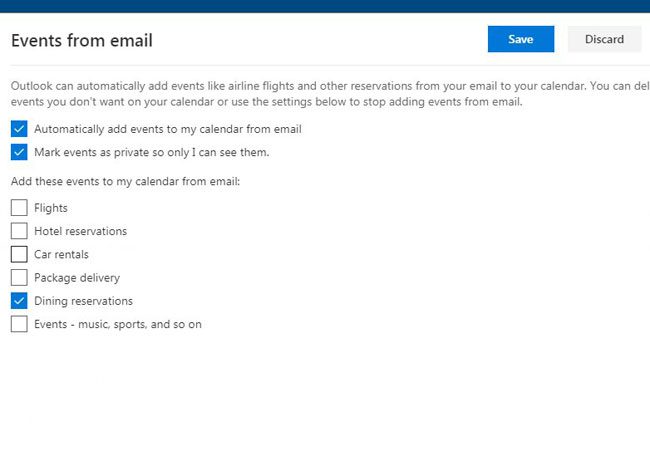The width and height of the screenshot is (650, 451).
Task: Tick the Events music, sports checkbox box
Action: click(19, 324)
